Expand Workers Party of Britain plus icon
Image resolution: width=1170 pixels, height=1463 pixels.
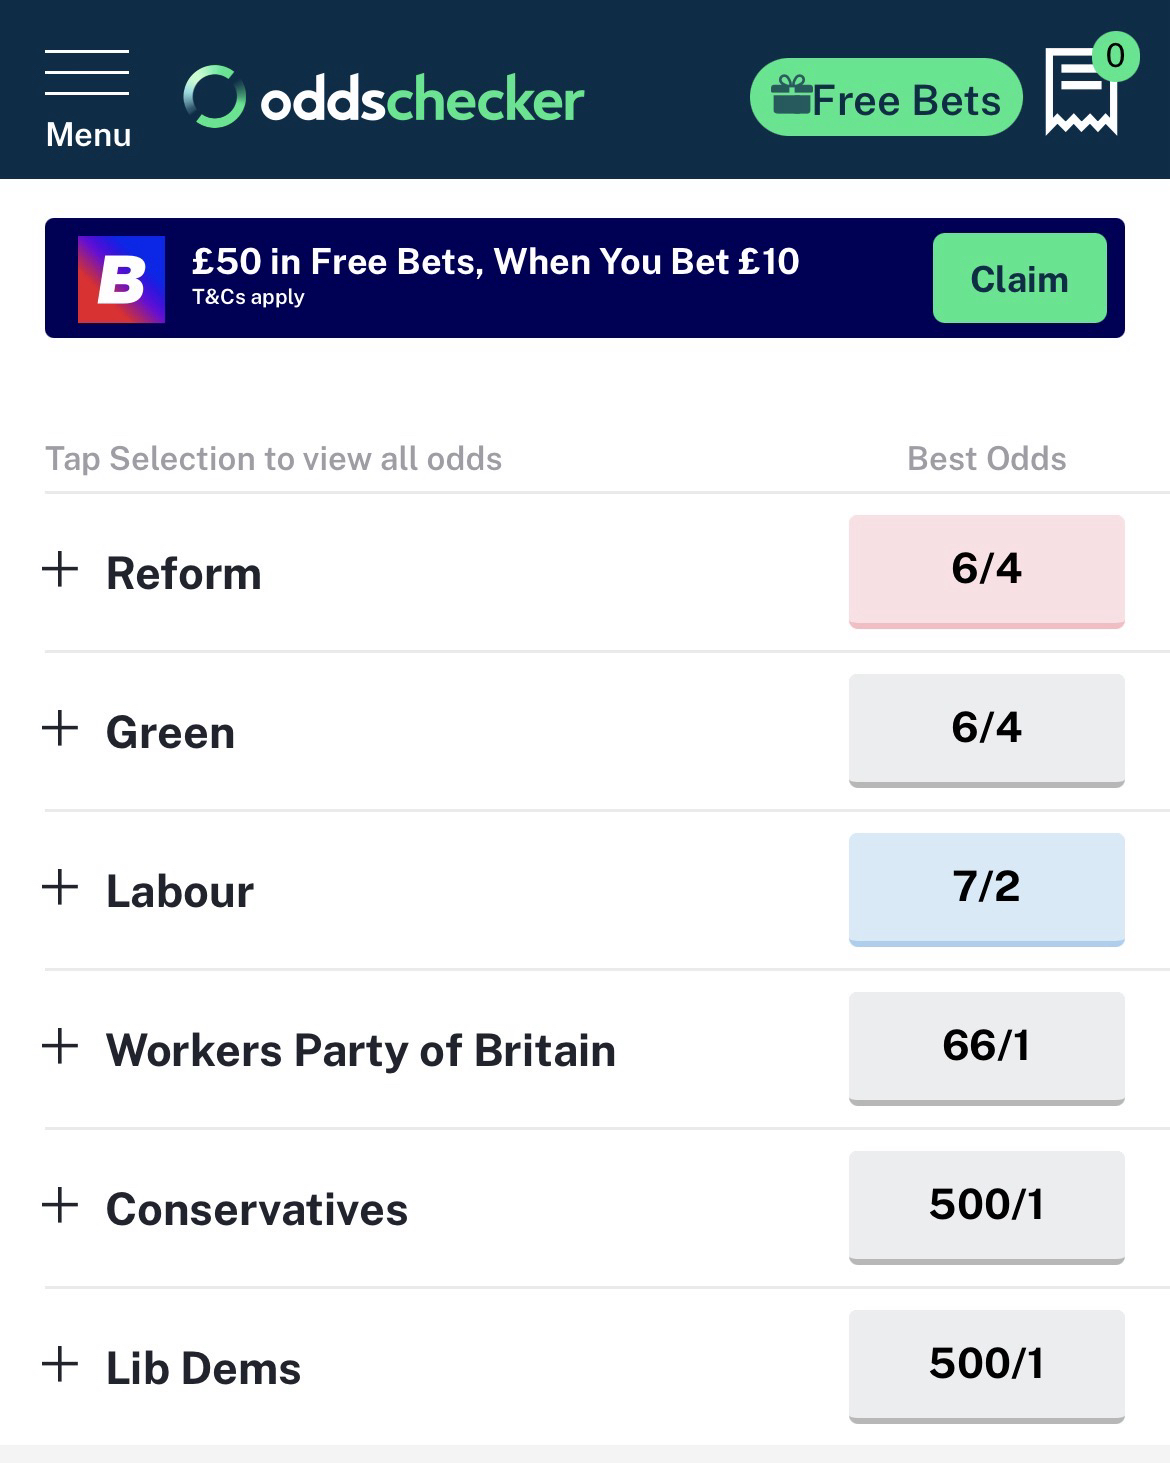[60, 1046]
